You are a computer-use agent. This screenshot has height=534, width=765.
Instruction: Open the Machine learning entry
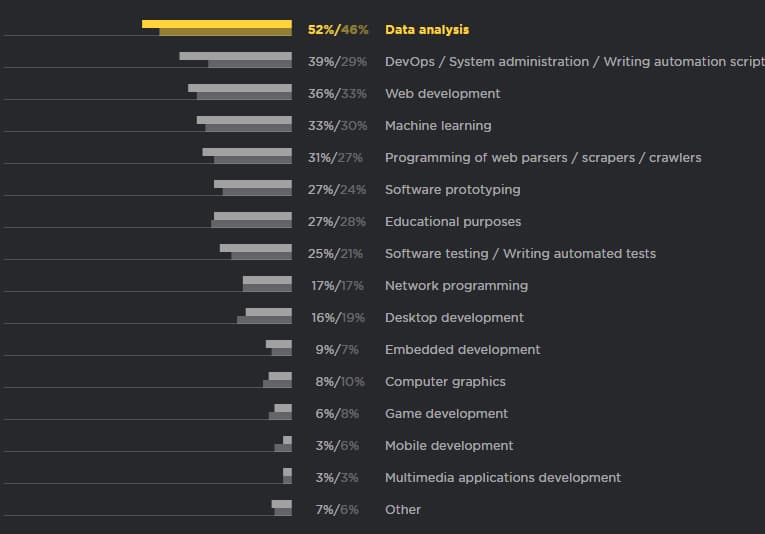point(438,126)
